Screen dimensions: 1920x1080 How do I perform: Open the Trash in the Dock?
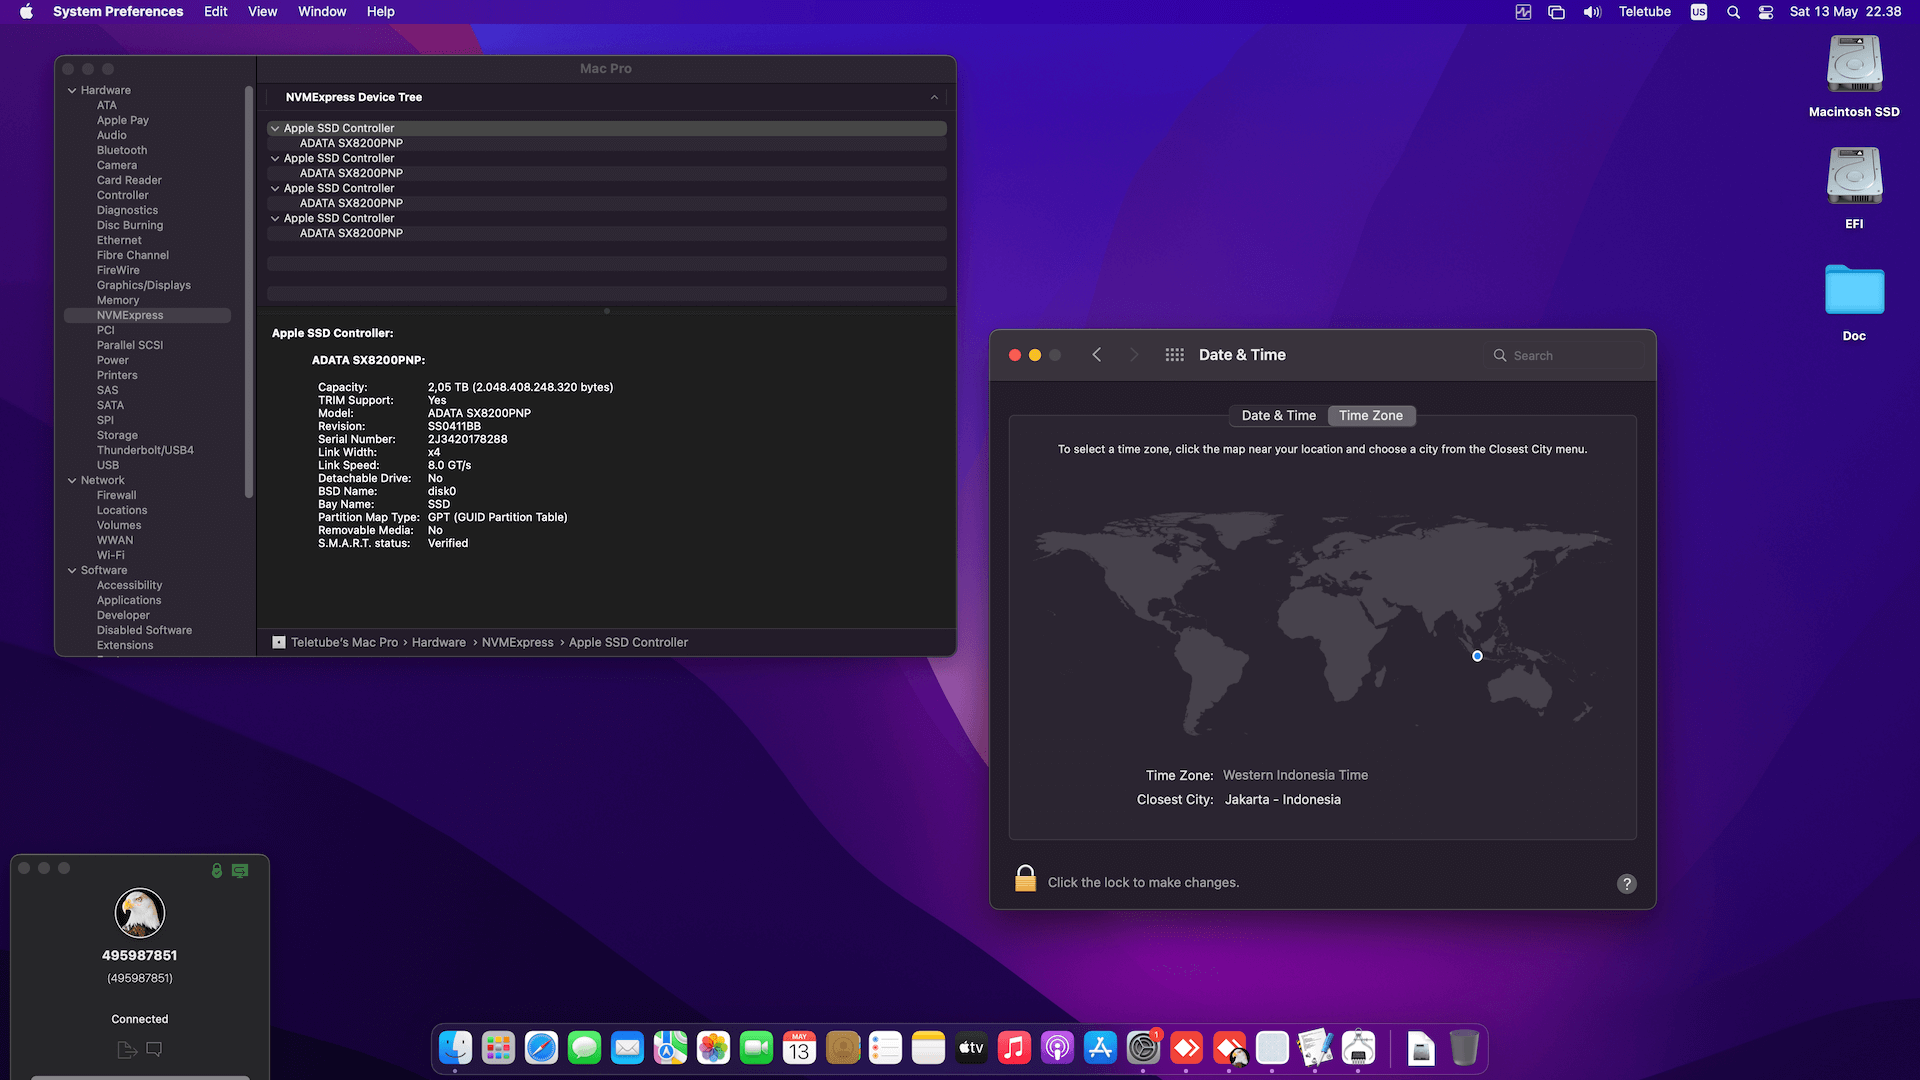1464,1048
